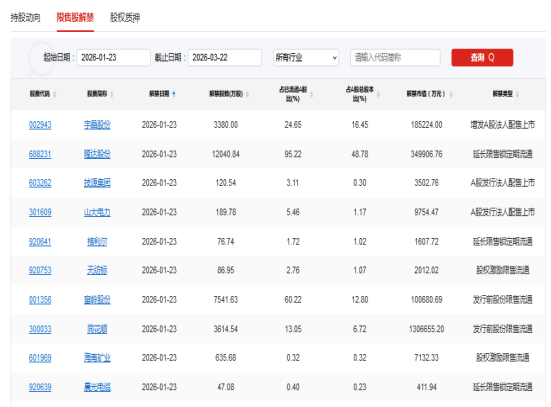Open stock code 601969 link

click(x=40, y=358)
